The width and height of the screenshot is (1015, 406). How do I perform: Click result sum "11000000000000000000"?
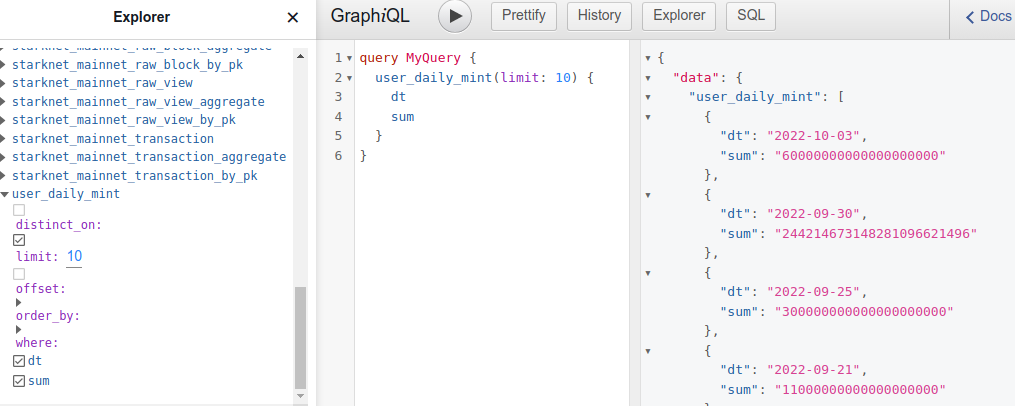[x=861, y=389]
